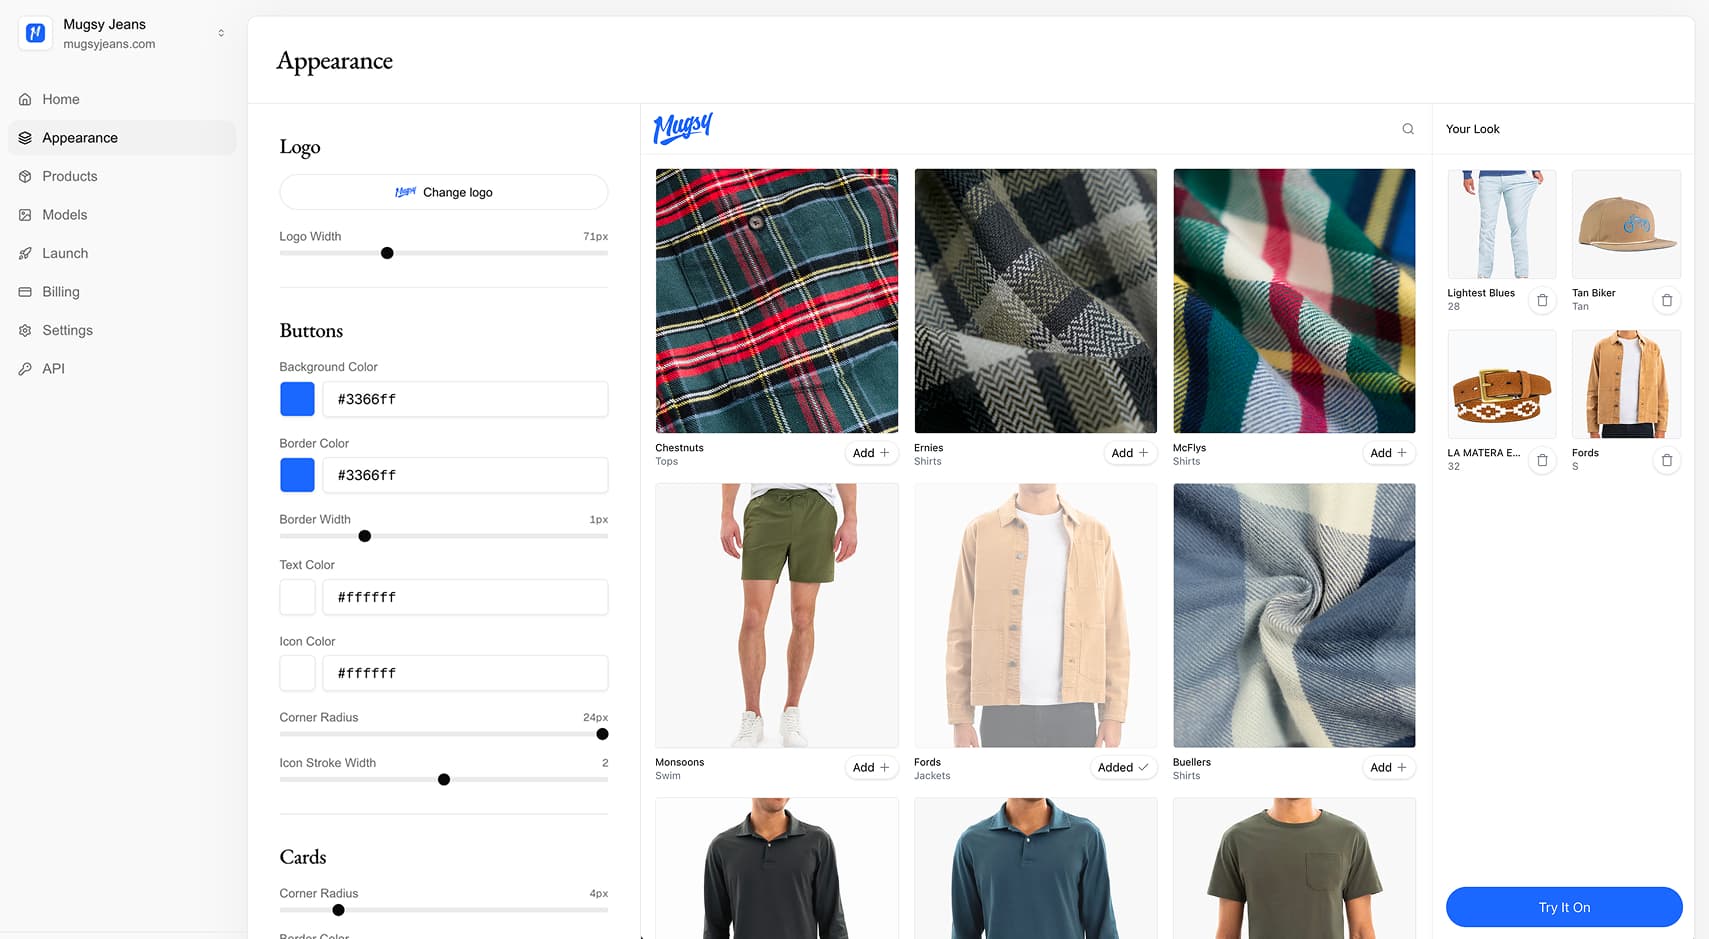Image resolution: width=1709 pixels, height=939 pixels.
Task: Add the Chestnuts top to the look
Action: [x=870, y=453]
